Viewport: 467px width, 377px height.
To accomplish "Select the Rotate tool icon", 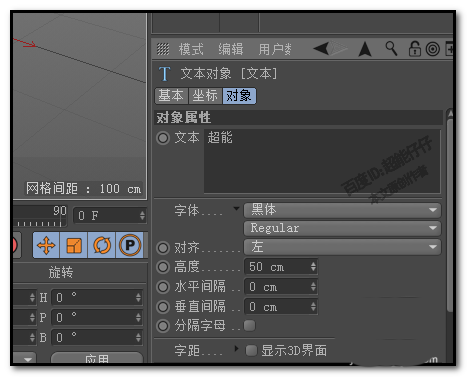I will 102,245.
